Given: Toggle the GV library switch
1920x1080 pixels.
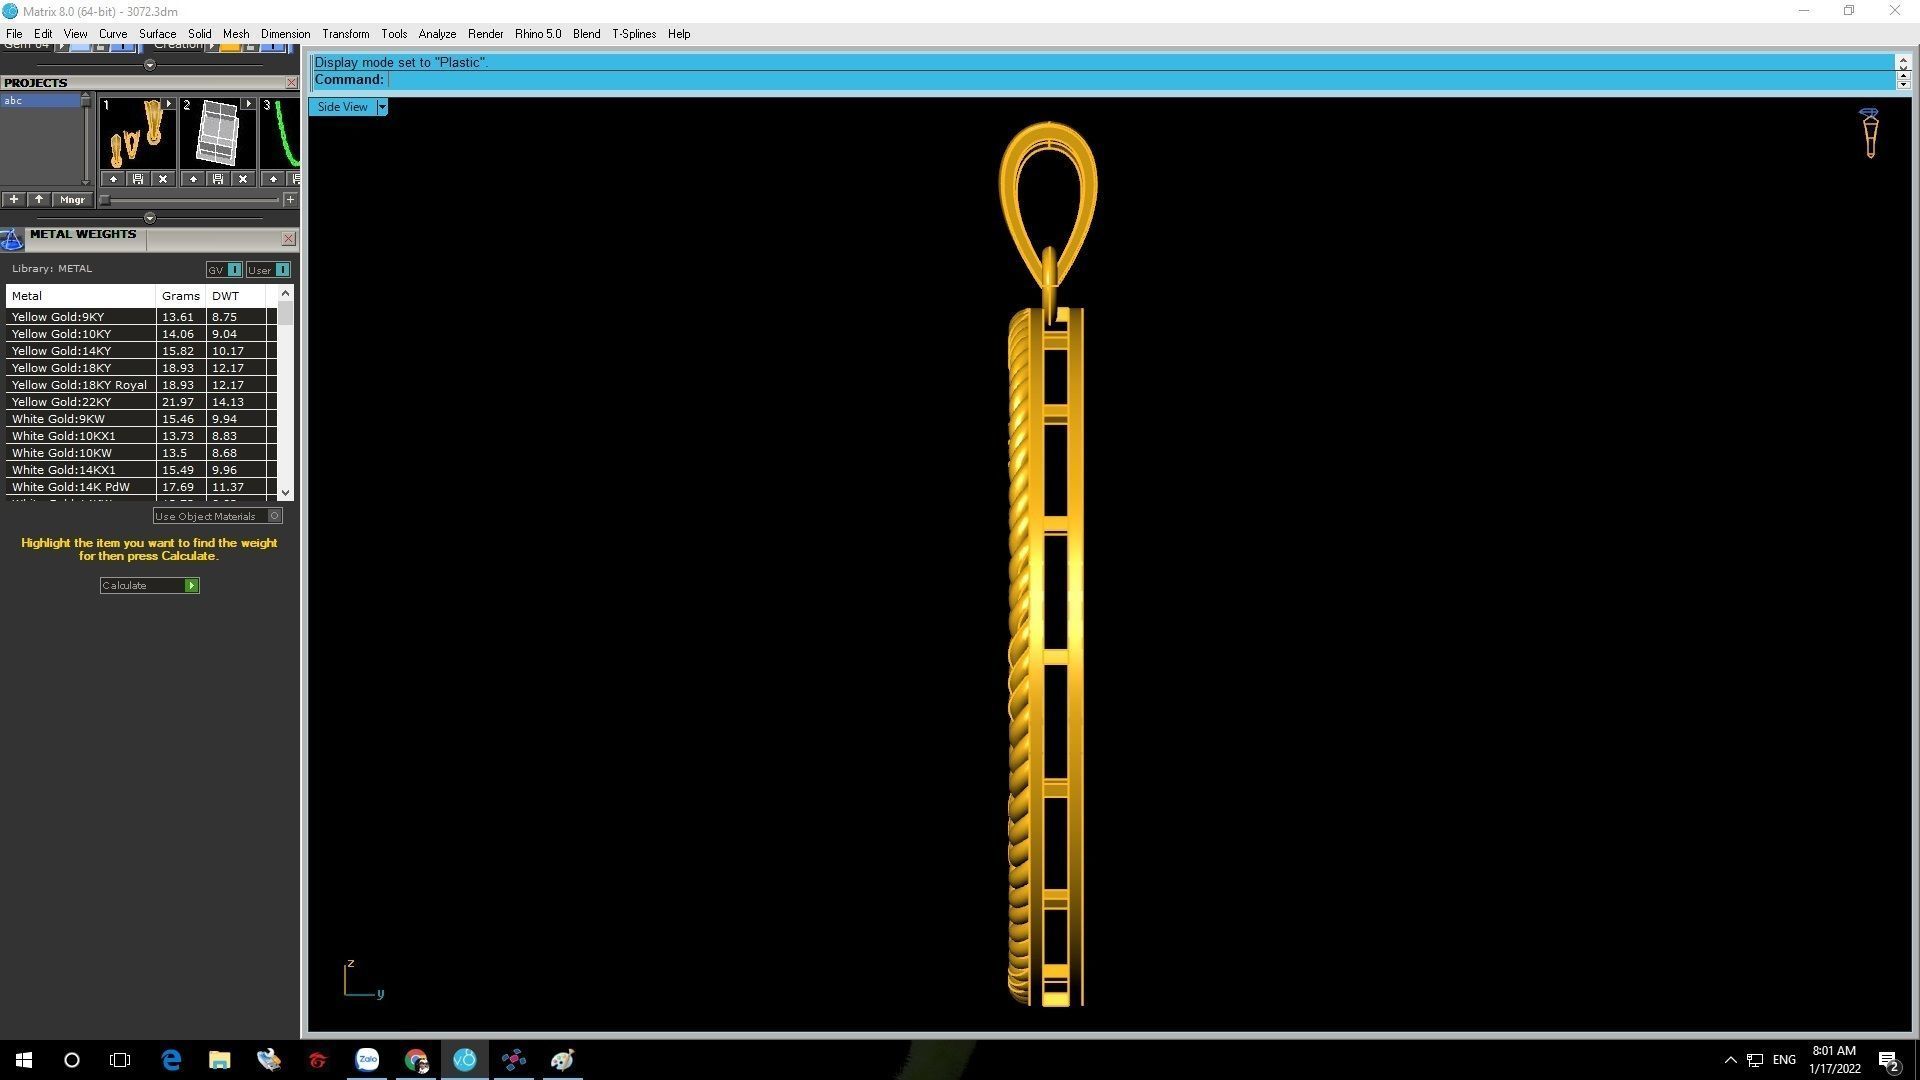Looking at the screenshot, I should [234, 270].
